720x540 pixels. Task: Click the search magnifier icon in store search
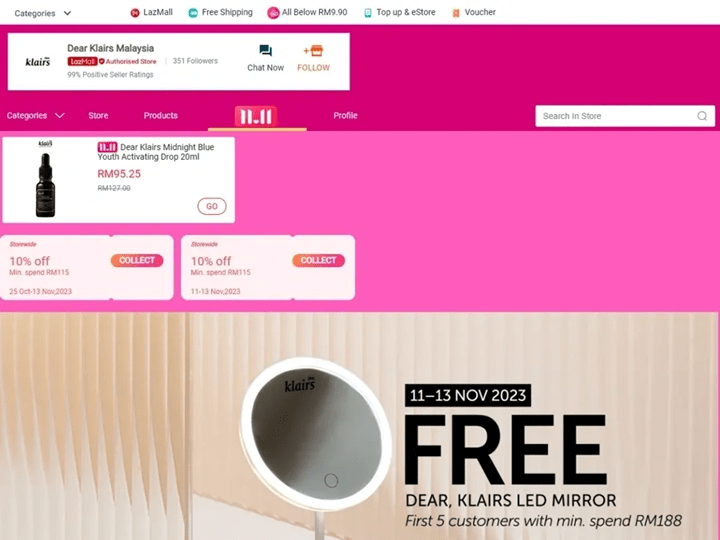coord(702,116)
